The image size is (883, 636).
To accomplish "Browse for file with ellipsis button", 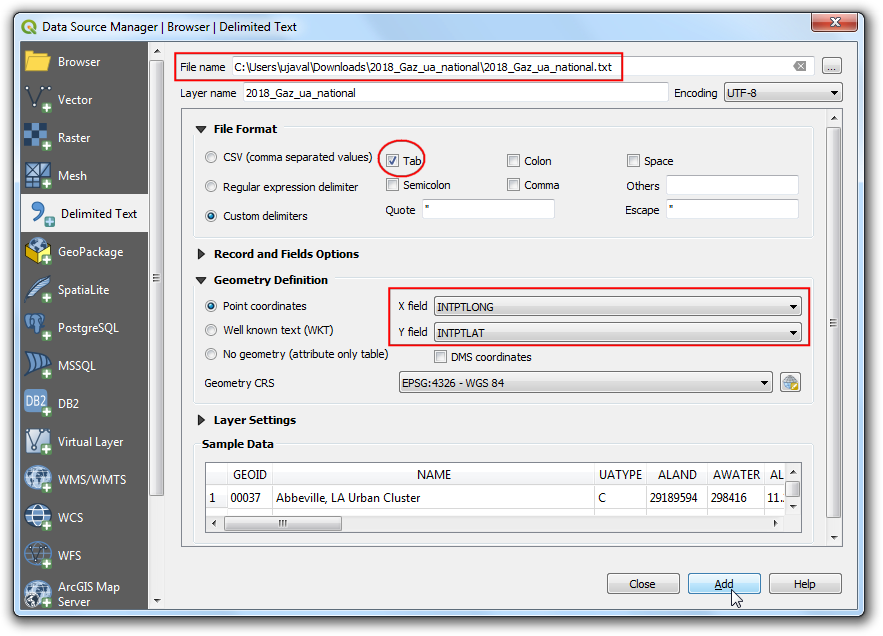I will point(832,66).
